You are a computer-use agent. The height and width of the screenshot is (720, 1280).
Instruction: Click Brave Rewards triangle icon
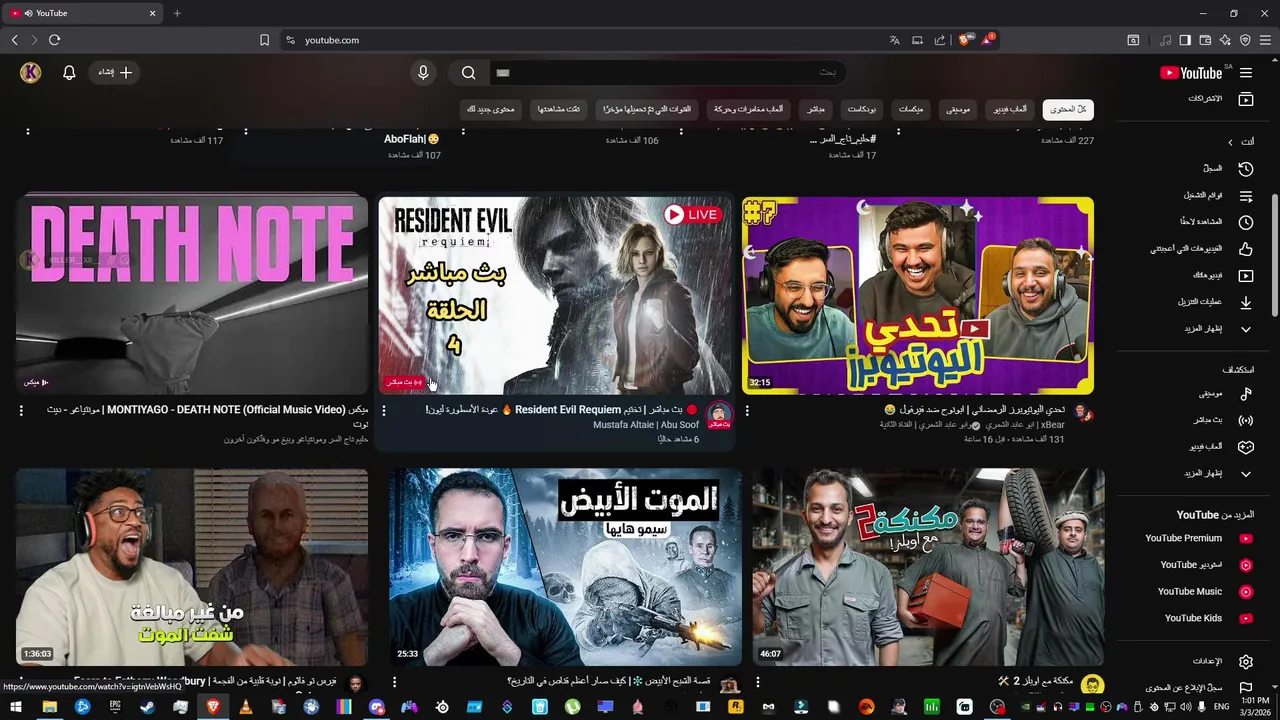pos(988,40)
